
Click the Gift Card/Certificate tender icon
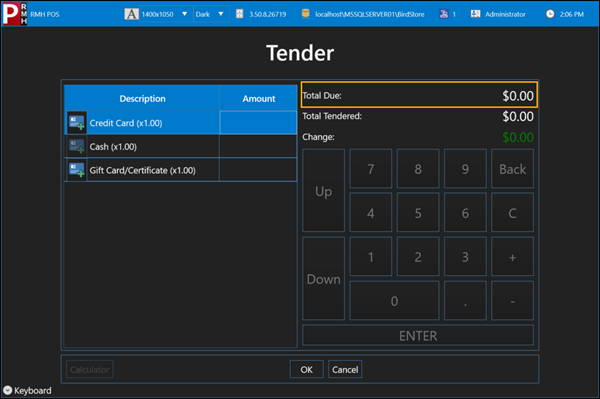pyautogui.click(x=77, y=170)
